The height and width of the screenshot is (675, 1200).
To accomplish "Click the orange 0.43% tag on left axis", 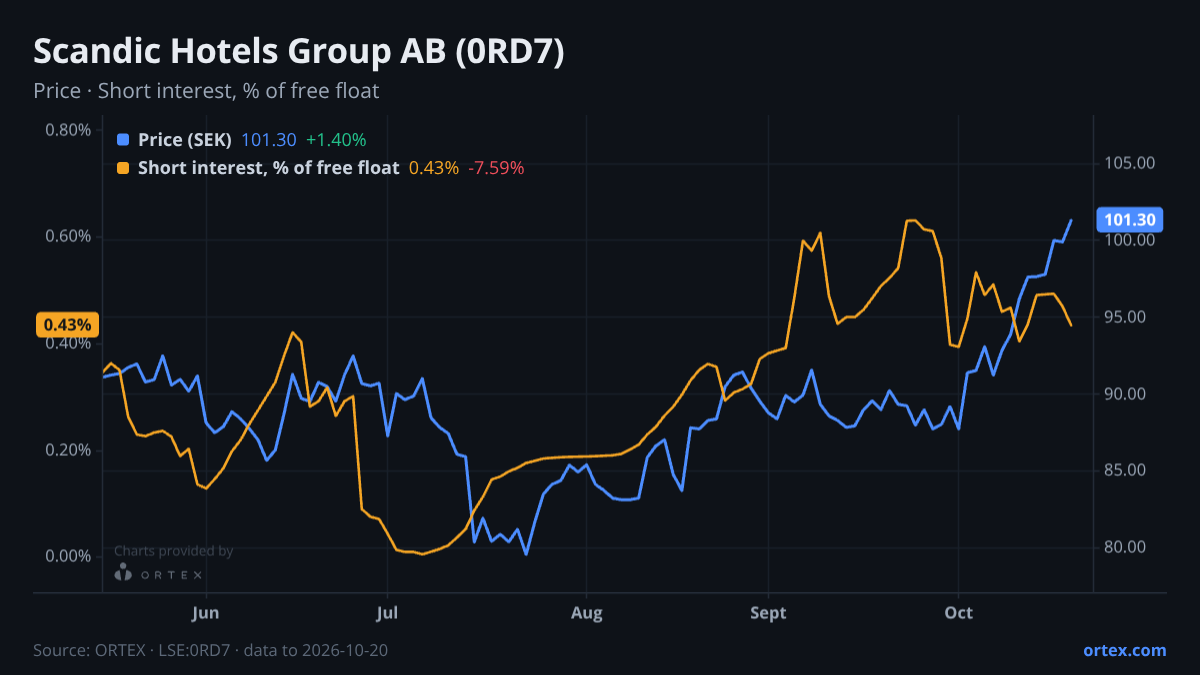I will pyautogui.click(x=68, y=325).
